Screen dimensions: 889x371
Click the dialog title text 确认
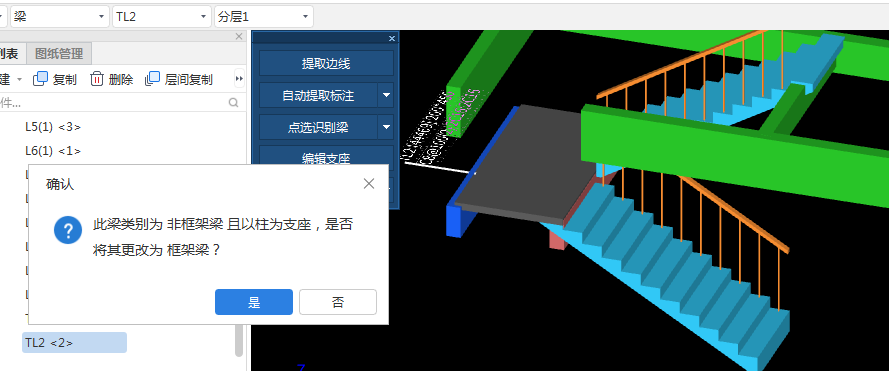60,184
